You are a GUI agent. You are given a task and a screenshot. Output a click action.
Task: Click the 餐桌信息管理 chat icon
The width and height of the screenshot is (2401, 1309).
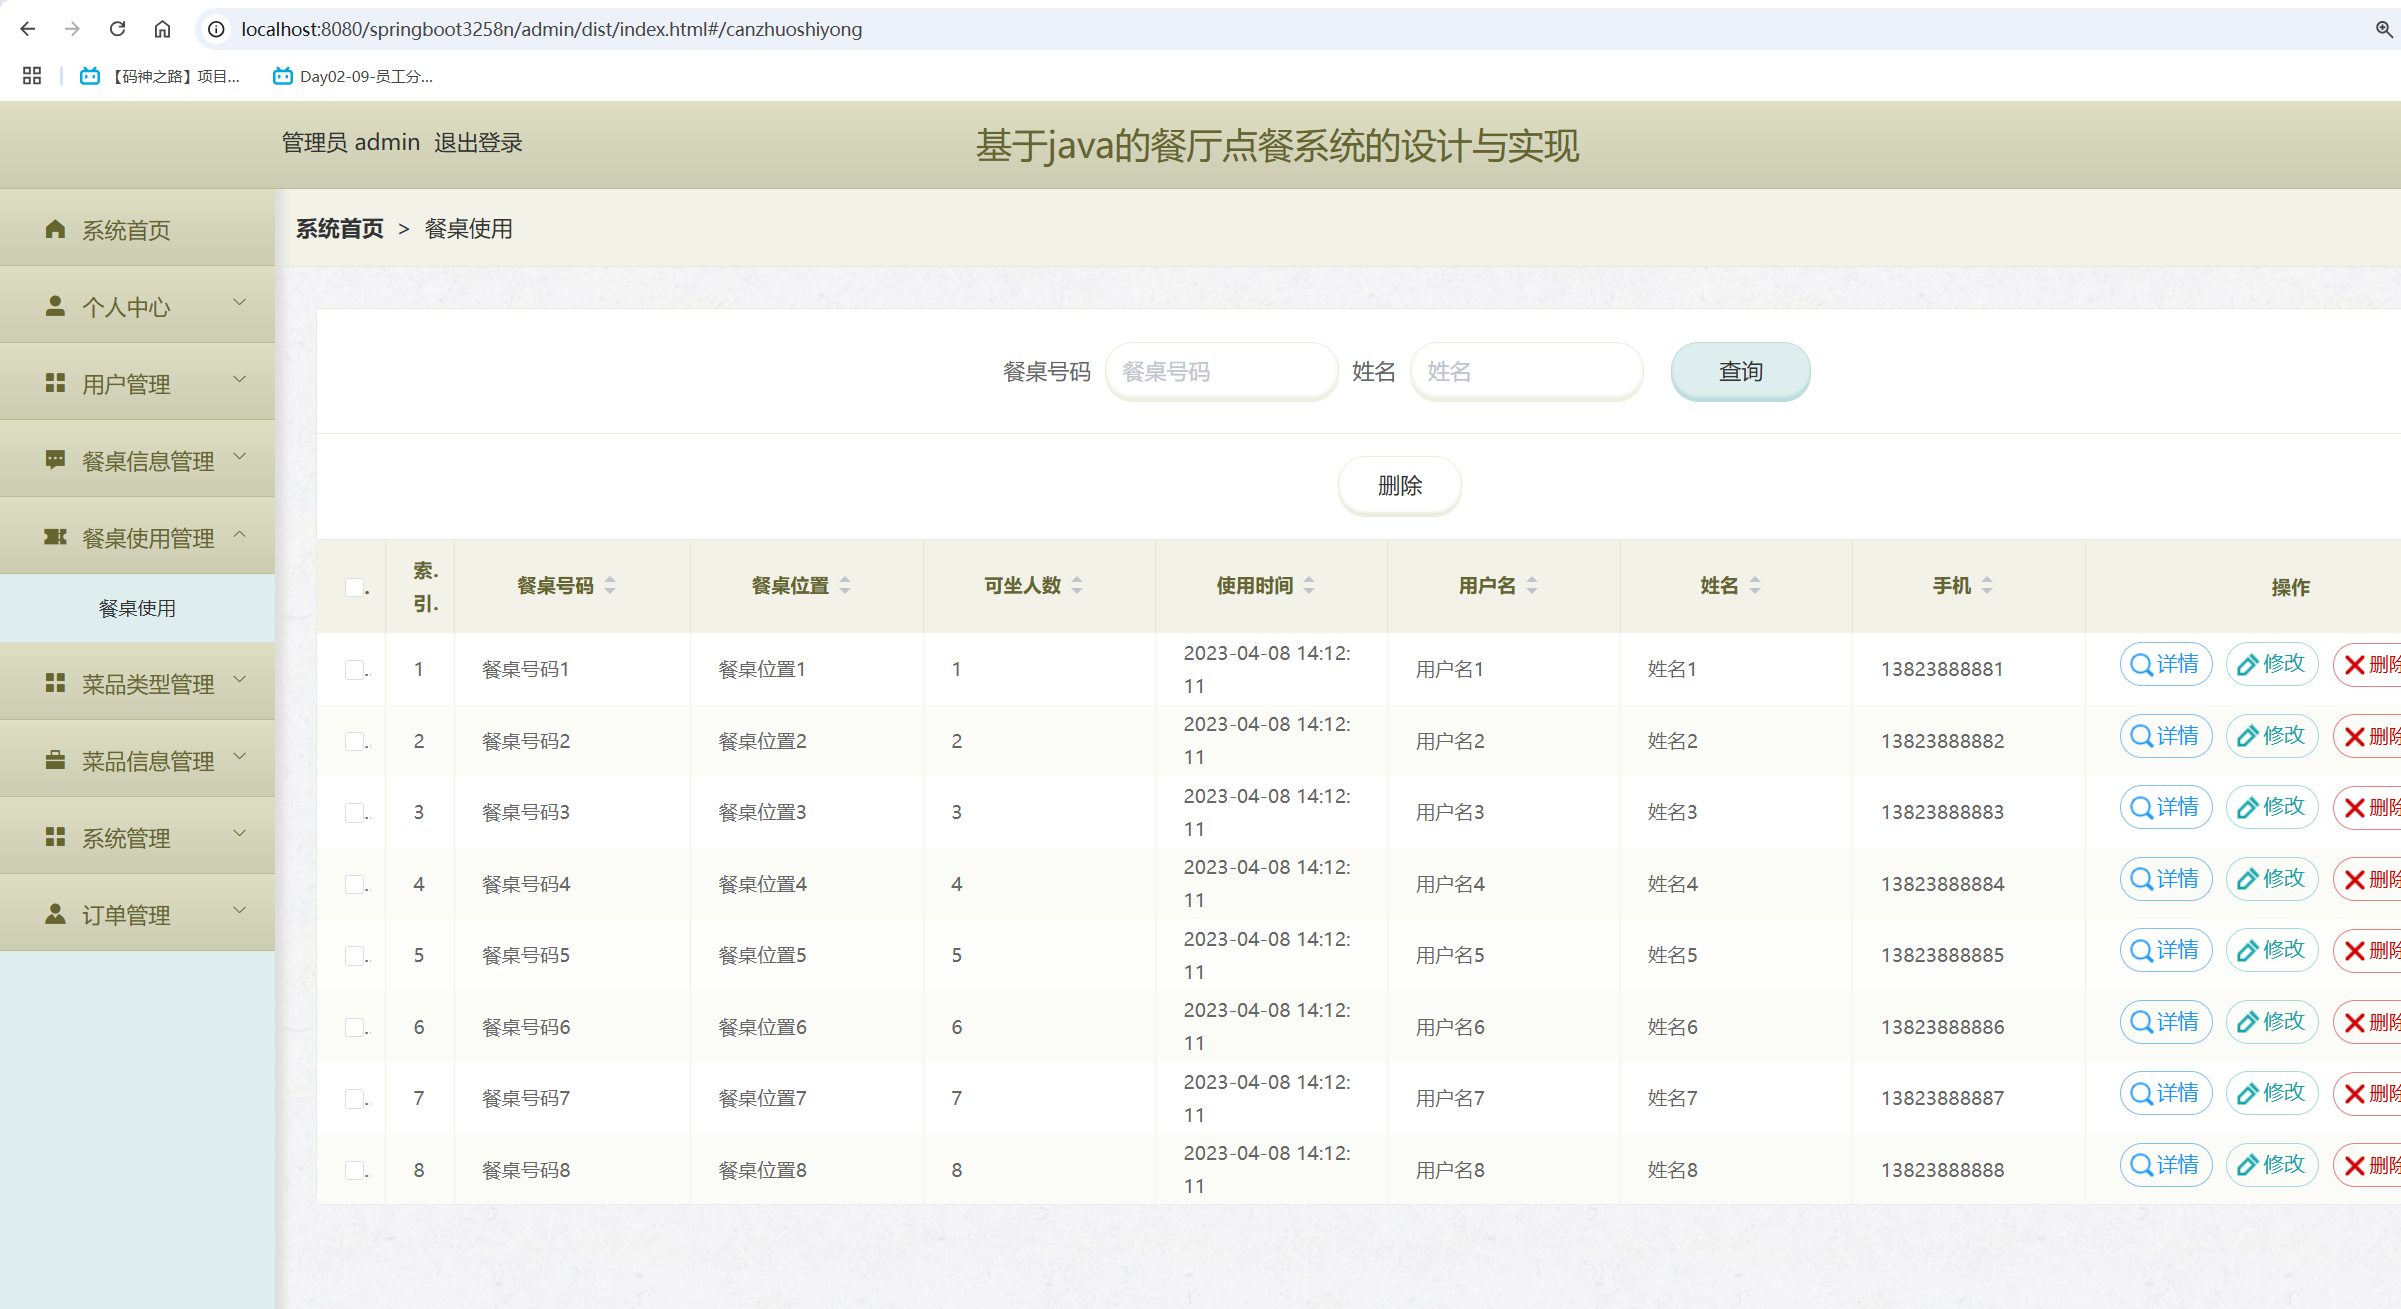pyautogui.click(x=55, y=460)
